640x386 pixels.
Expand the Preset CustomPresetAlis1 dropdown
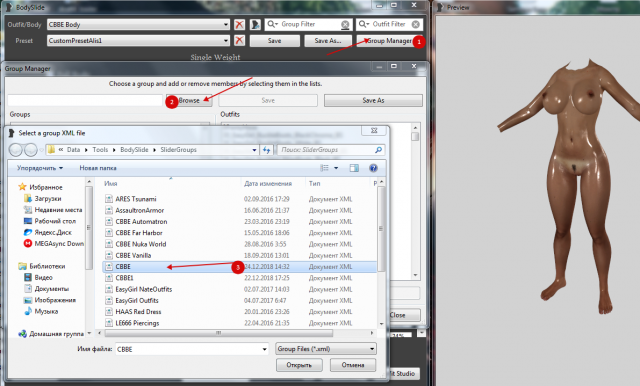tap(138, 40)
